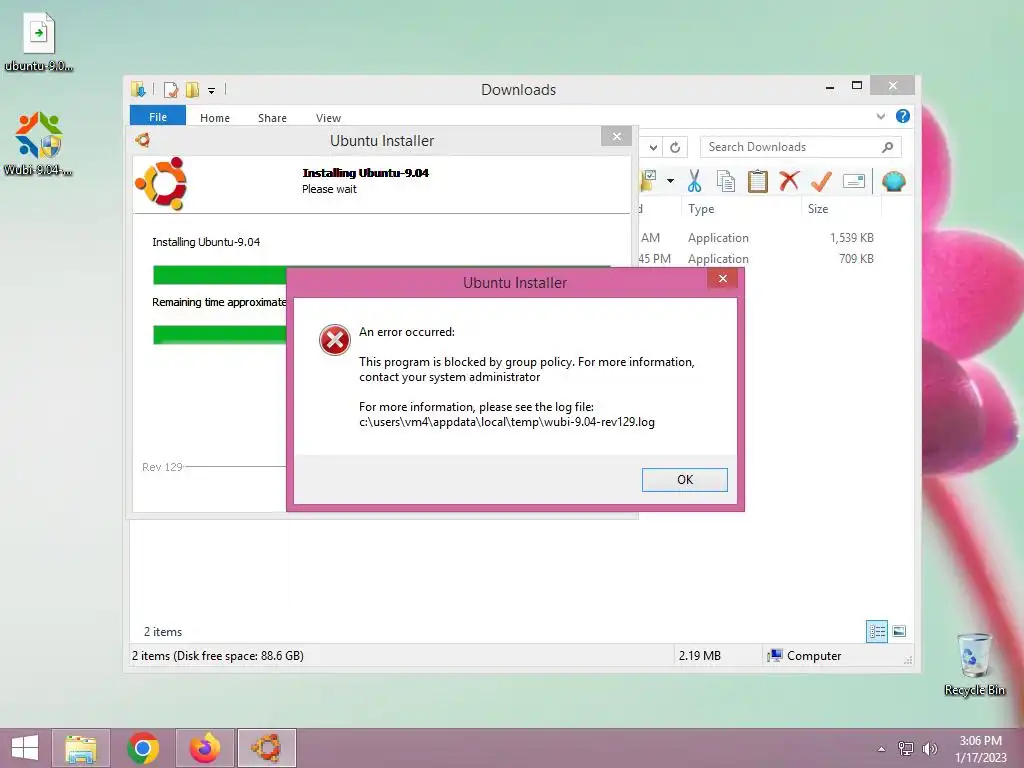Click the red error icon in the dialog
1024x768 pixels.
click(x=334, y=340)
